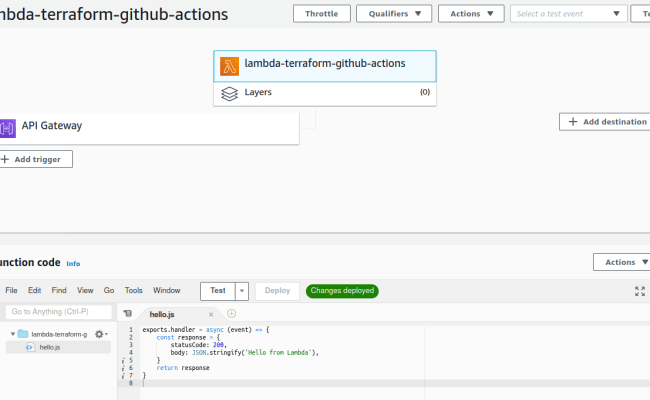This screenshot has width=650, height=400.
Task: Click the Add trigger button
Action: [x=36, y=159]
